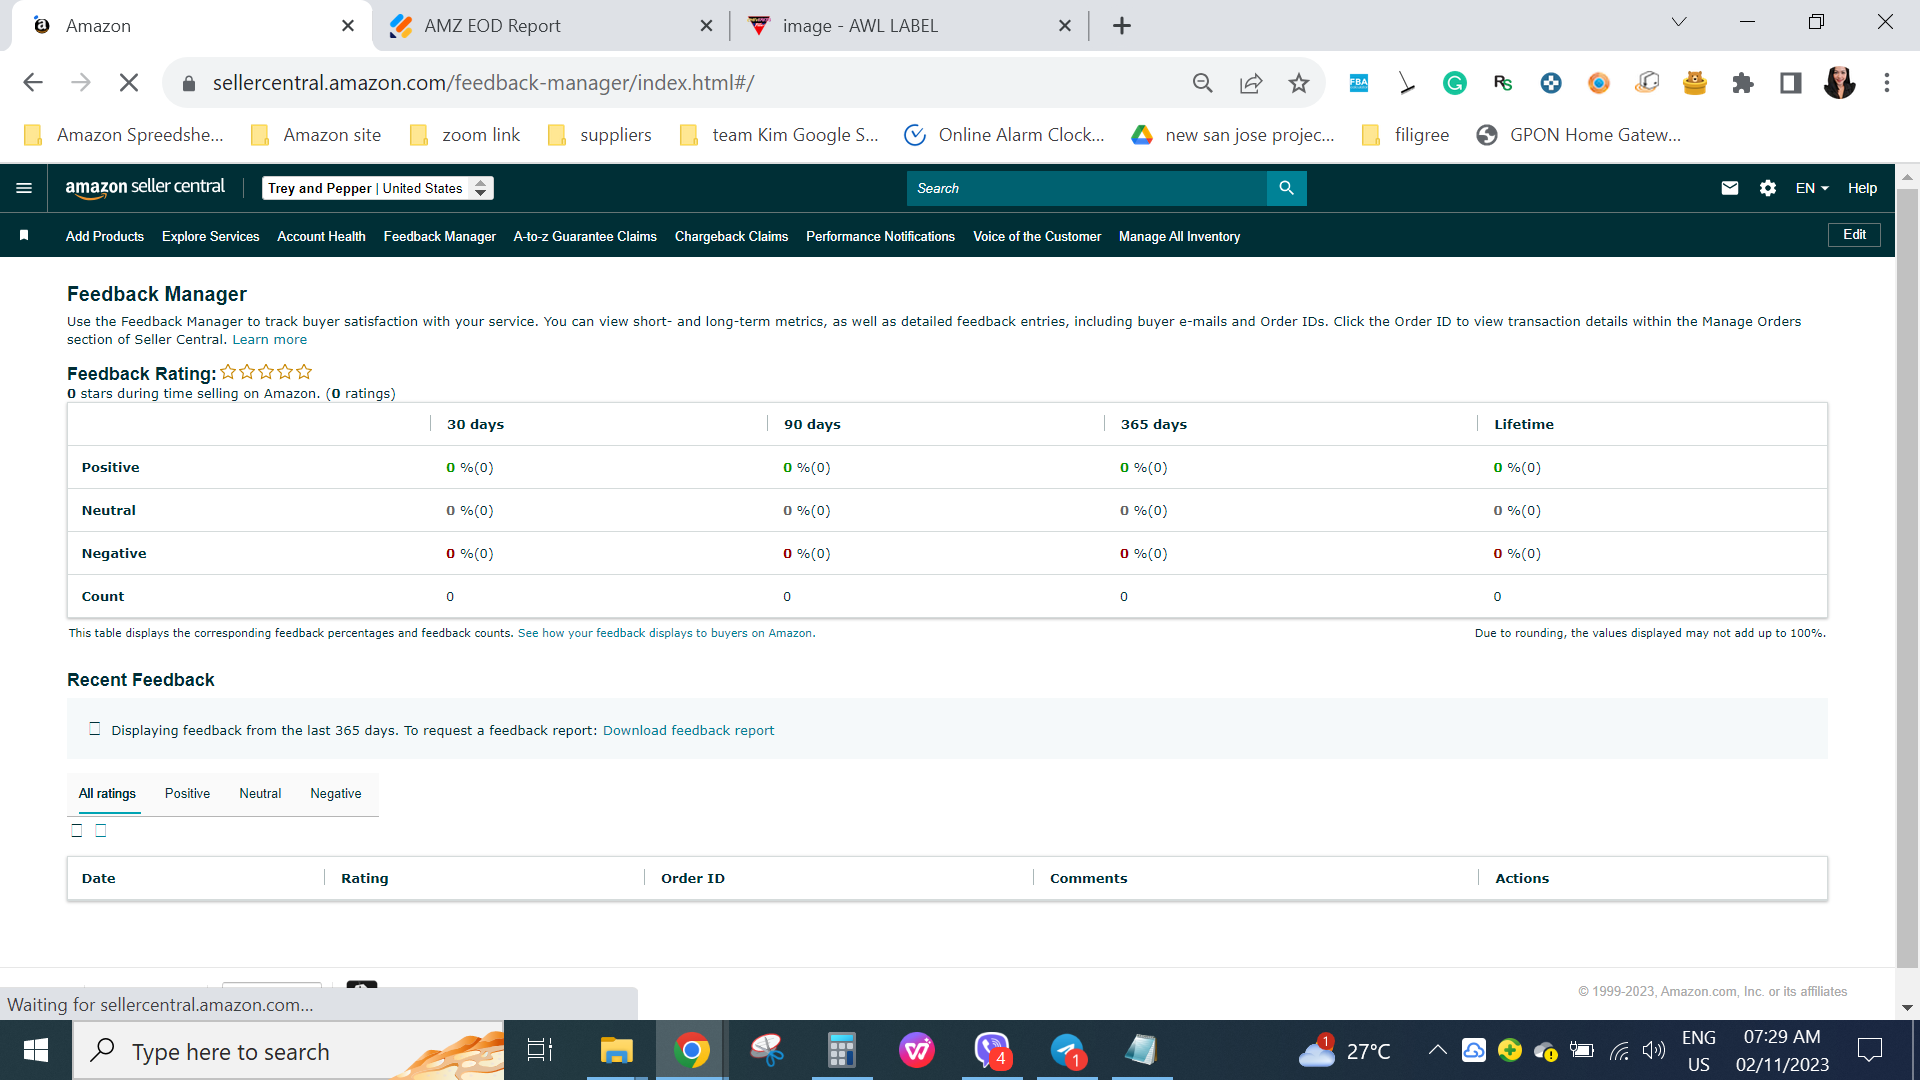The width and height of the screenshot is (1920, 1080).
Task: Click Download feedback report link
Action: [688, 731]
